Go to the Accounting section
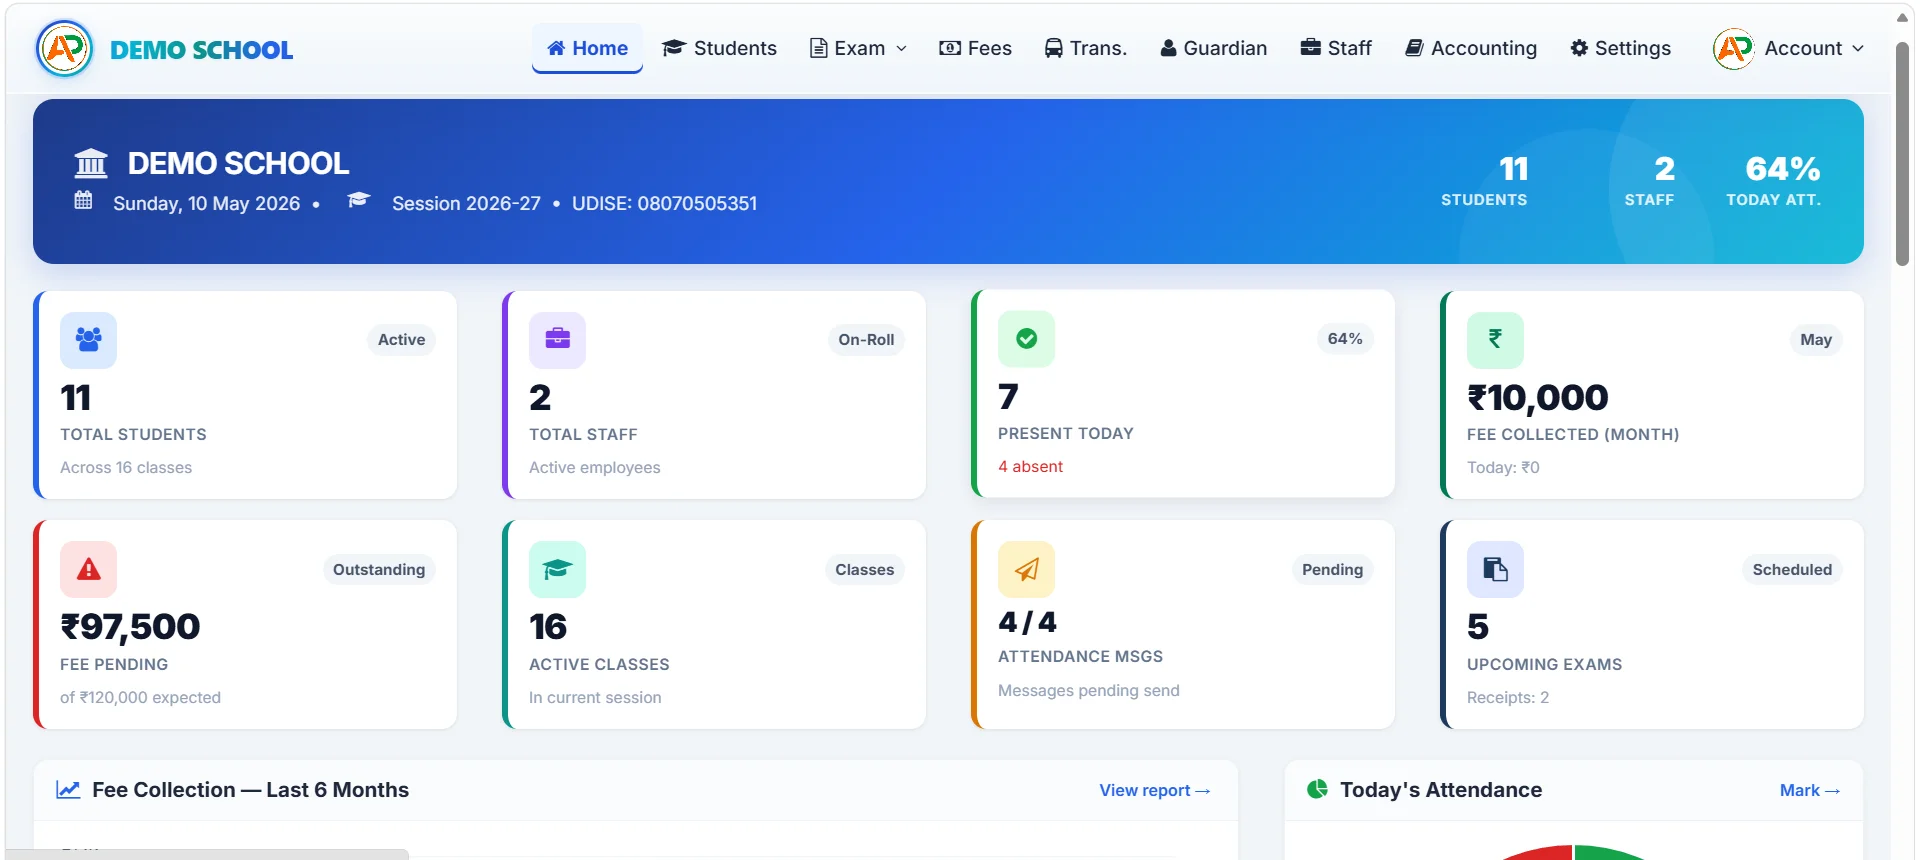The image size is (1920, 860). coord(1471,48)
